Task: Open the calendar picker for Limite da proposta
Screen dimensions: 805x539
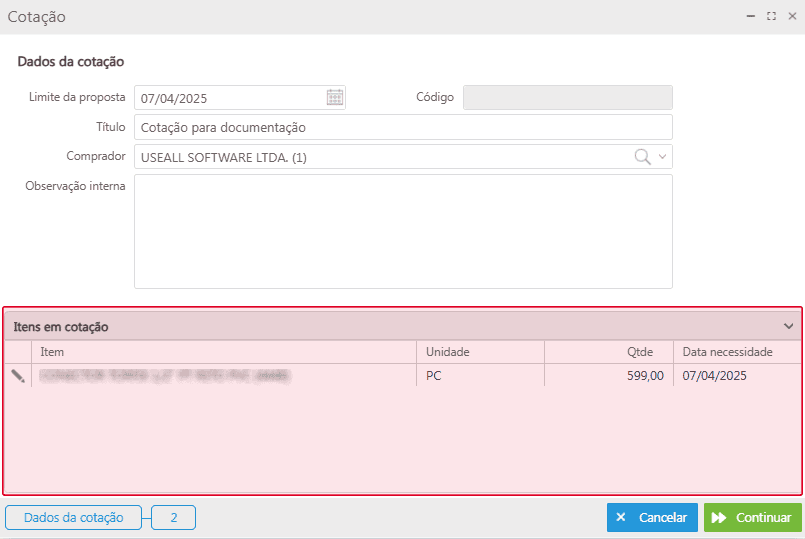Action: pos(335,98)
